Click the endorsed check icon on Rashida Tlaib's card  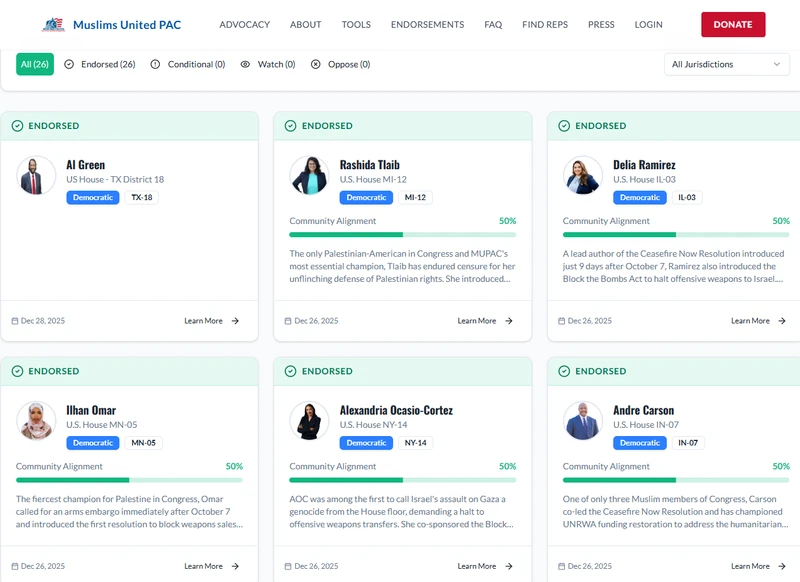290,126
